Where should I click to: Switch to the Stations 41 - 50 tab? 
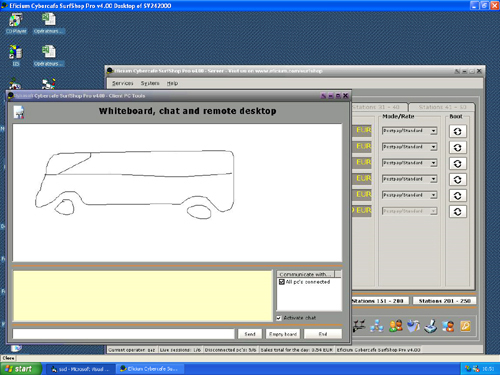pos(442,107)
